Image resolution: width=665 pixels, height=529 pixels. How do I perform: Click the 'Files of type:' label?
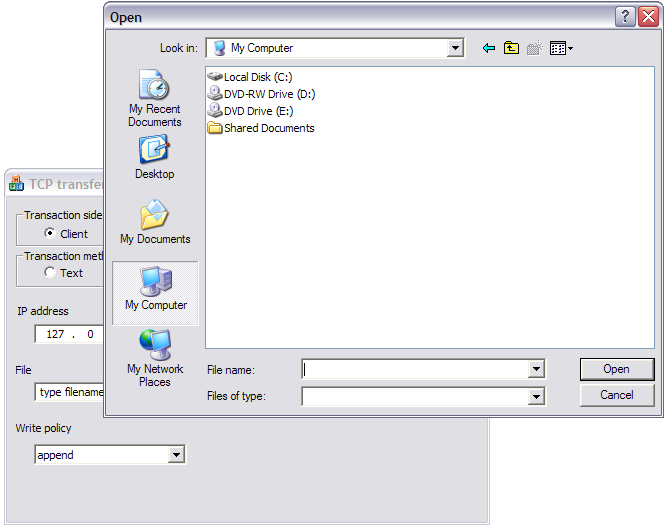(x=236, y=396)
